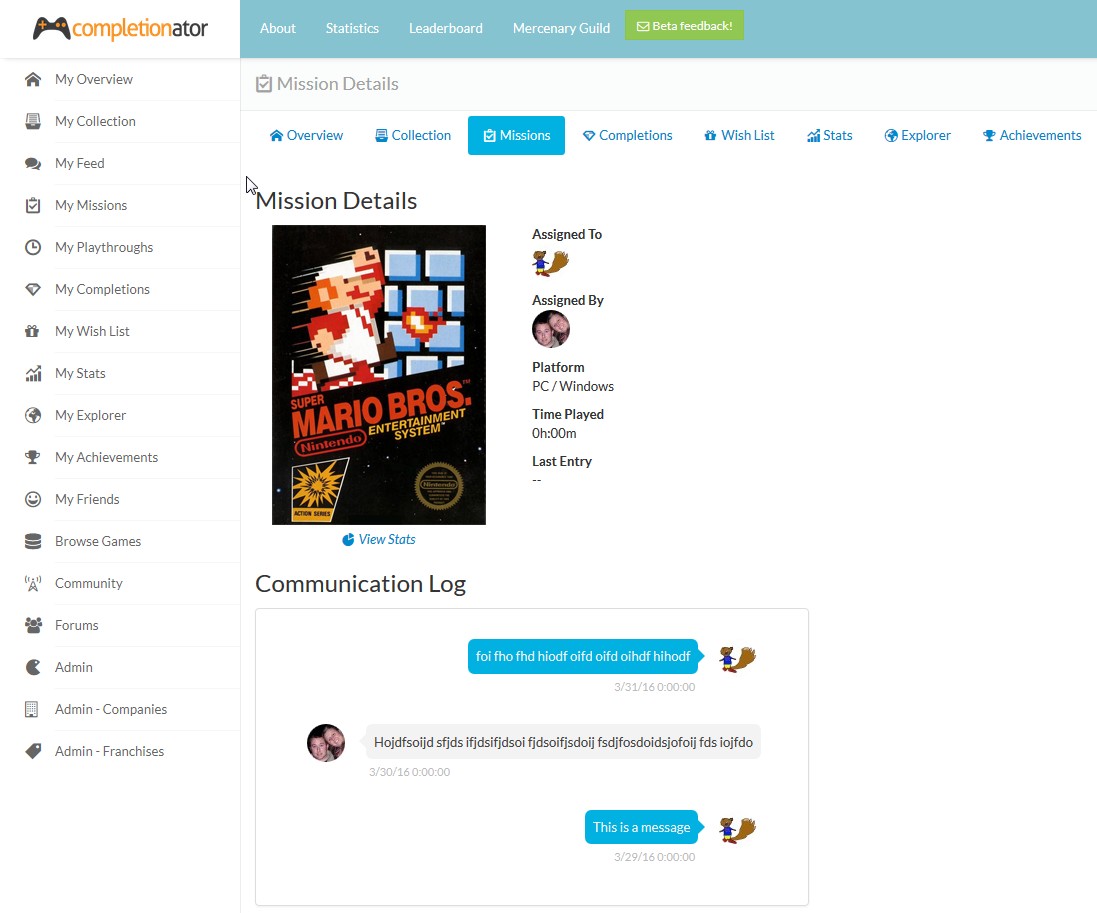Open Mercenary Guild in the top bar
Image resolution: width=1097 pixels, height=913 pixels.
click(x=561, y=28)
